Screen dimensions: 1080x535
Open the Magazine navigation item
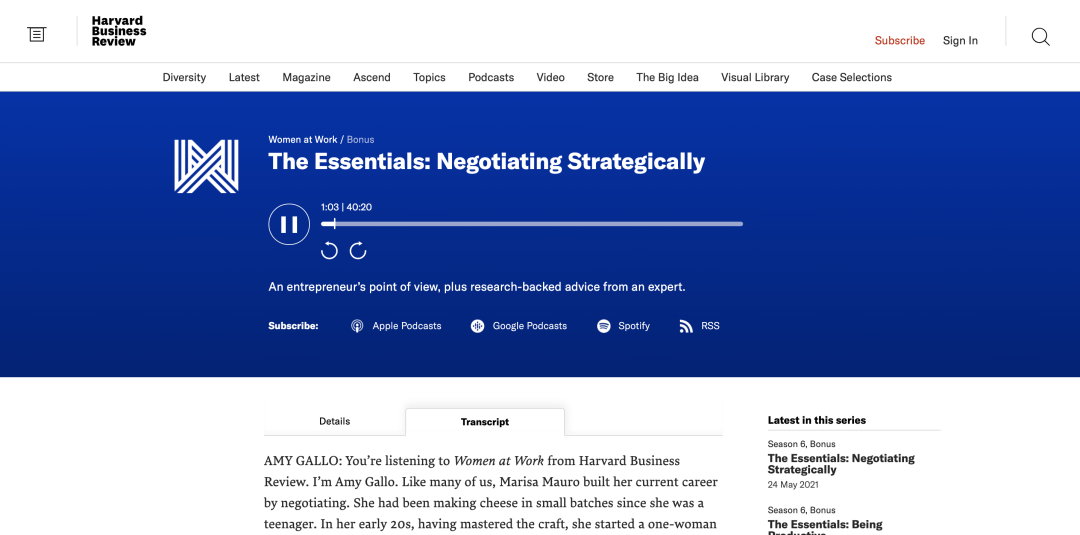306,77
